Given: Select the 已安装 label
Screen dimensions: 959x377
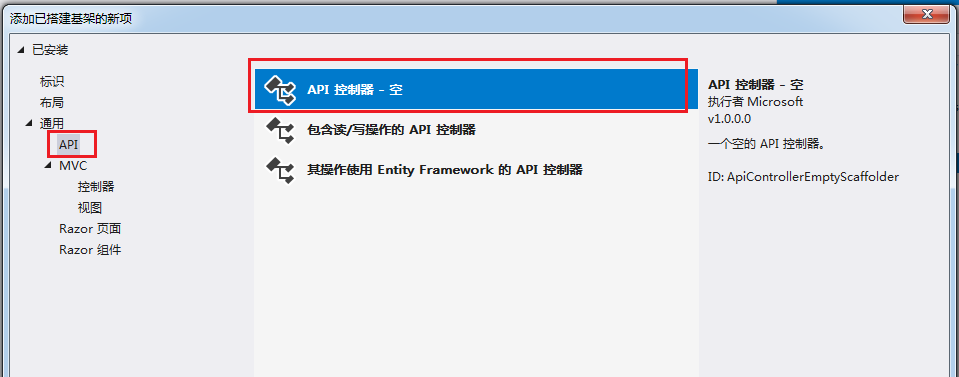Looking at the screenshot, I should (x=50, y=50).
